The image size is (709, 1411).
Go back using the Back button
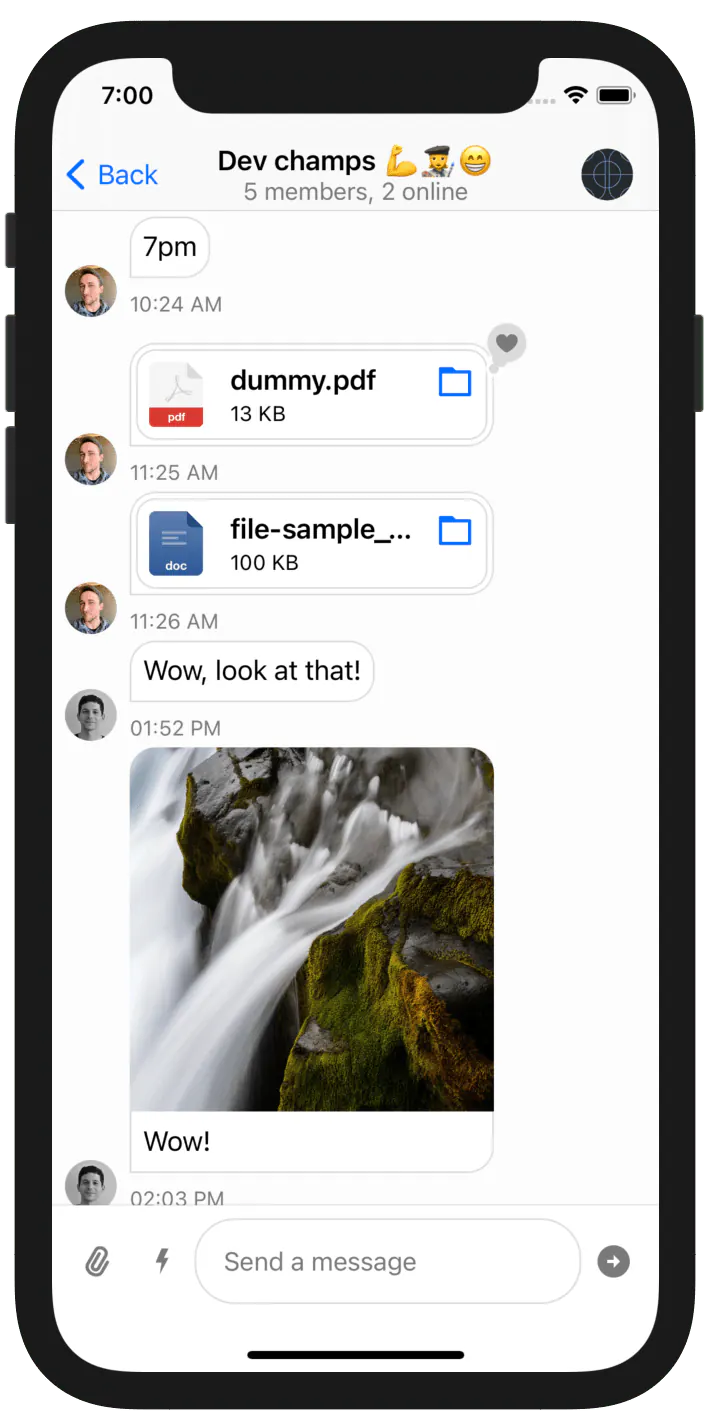click(x=112, y=175)
